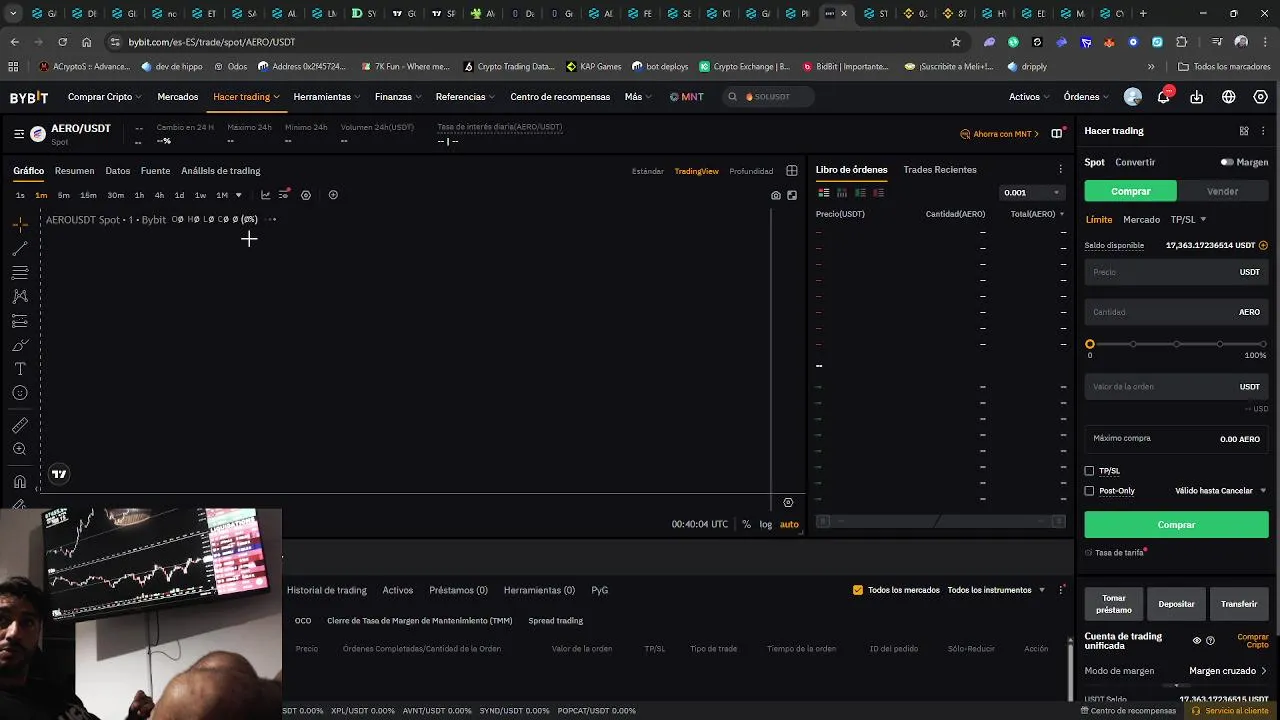Select the brush drawing tool
This screenshot has width=1280, height=720.
(20, 345)
